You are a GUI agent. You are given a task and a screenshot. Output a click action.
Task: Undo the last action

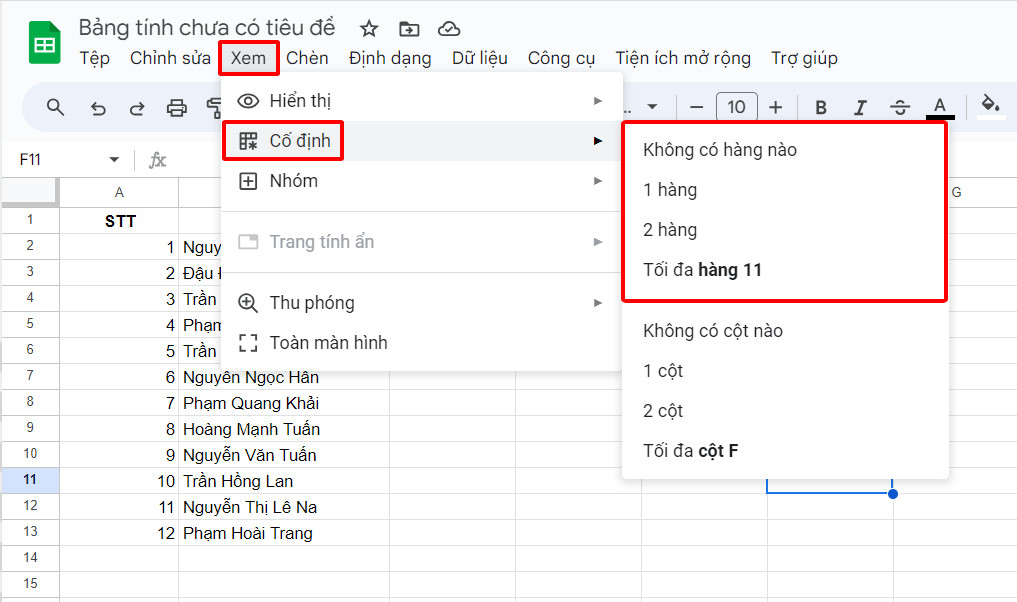coord(97,107)
